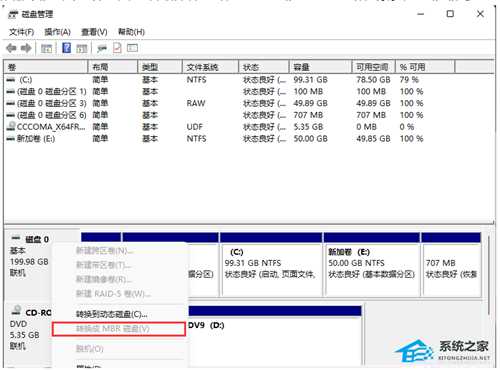Sort by the 文件系统 column header
The height and width of the screenshot is (370, 500).
point(210,67)
